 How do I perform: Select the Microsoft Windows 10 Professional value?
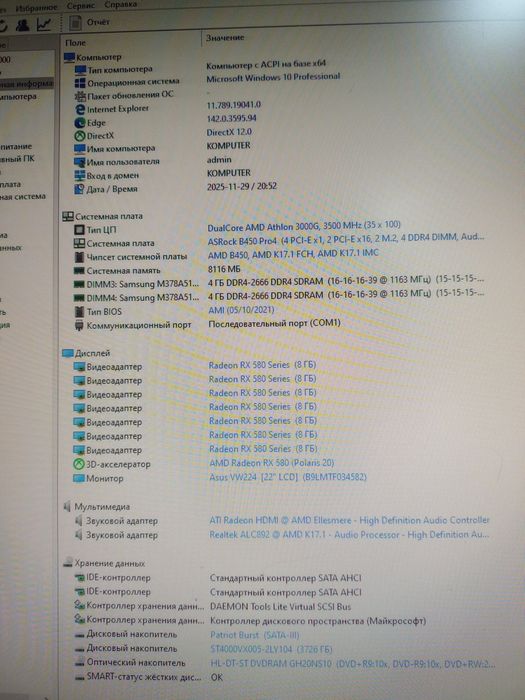pyautogui.click(x=273, y=78)
